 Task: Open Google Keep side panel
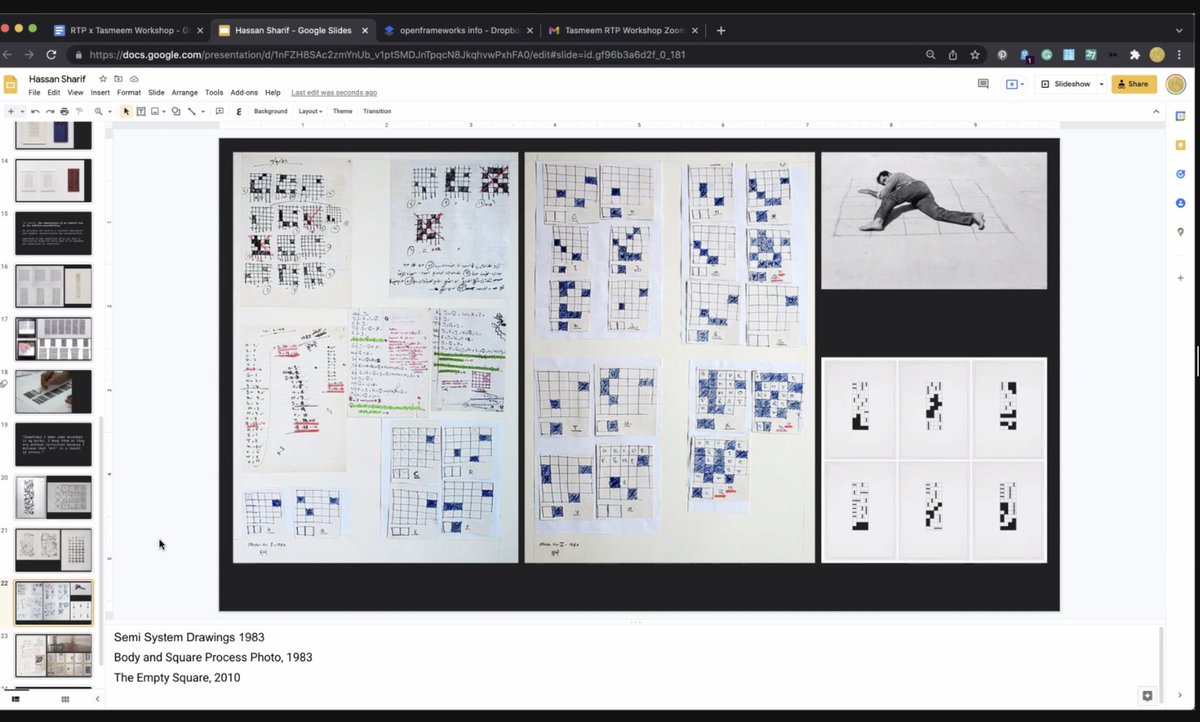[x=1180, y=145]
